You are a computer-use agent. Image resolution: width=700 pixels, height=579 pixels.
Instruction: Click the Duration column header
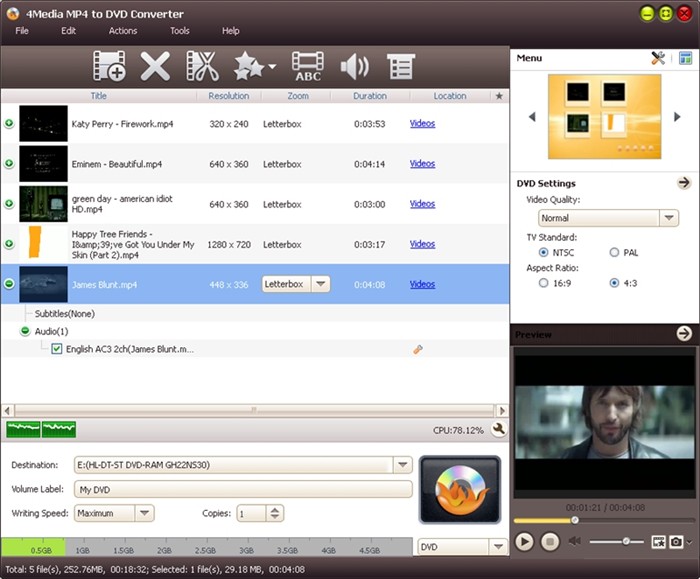click(x=370, y=96)
